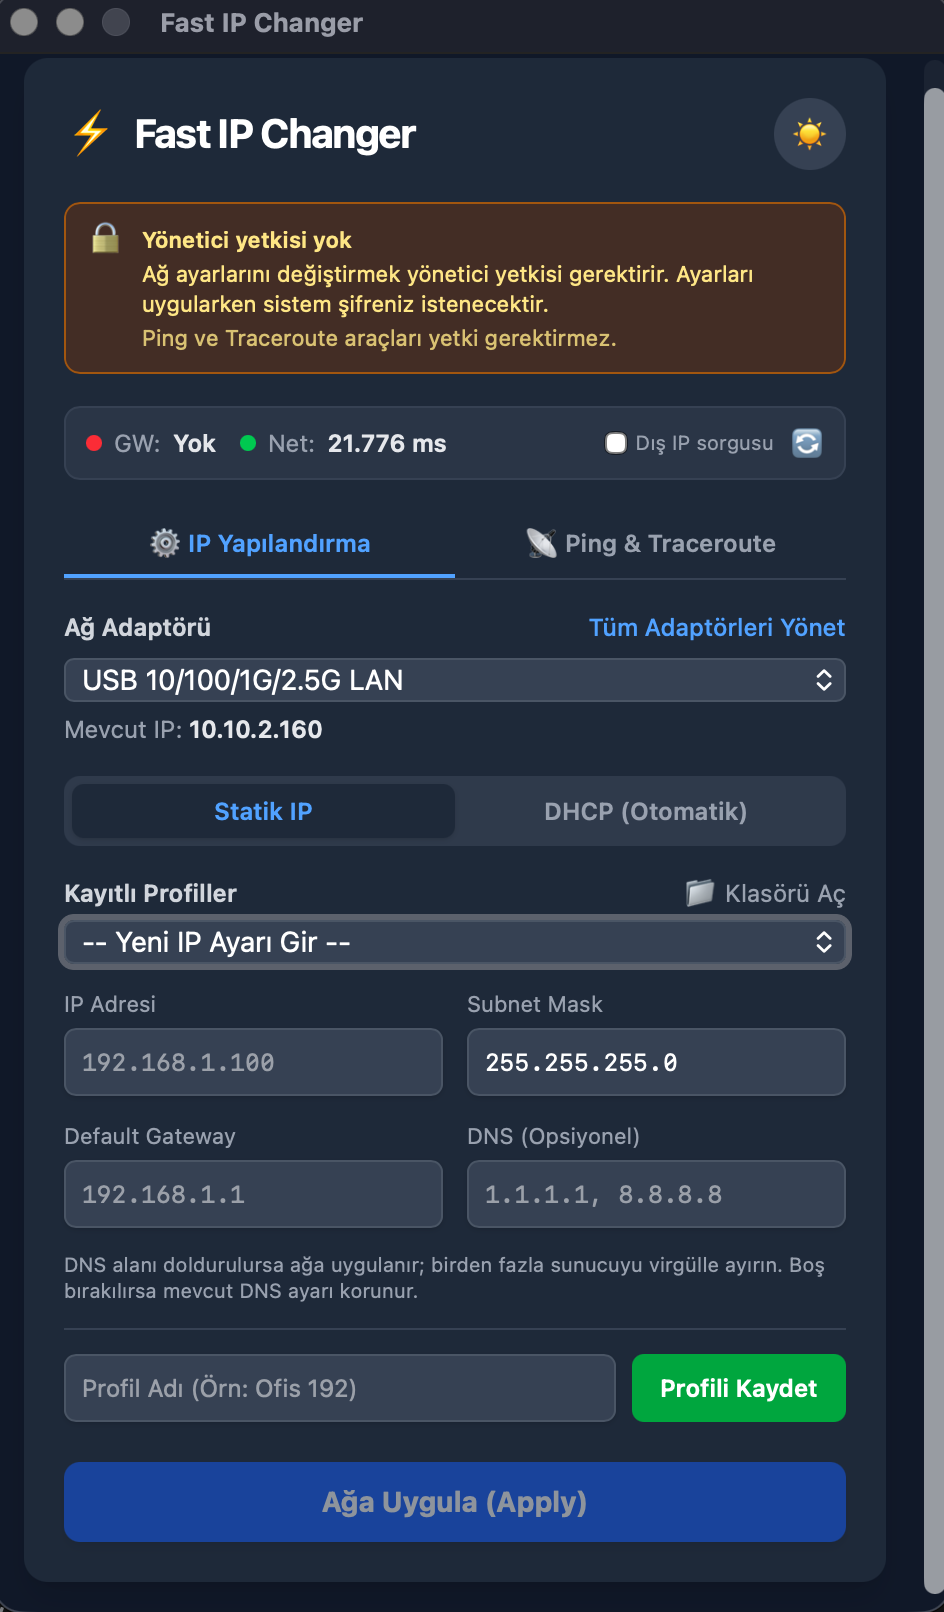Enable the Dış IP sorgusu checkbox
This screenshot has height=1612, width=944.
pos(616,443)
